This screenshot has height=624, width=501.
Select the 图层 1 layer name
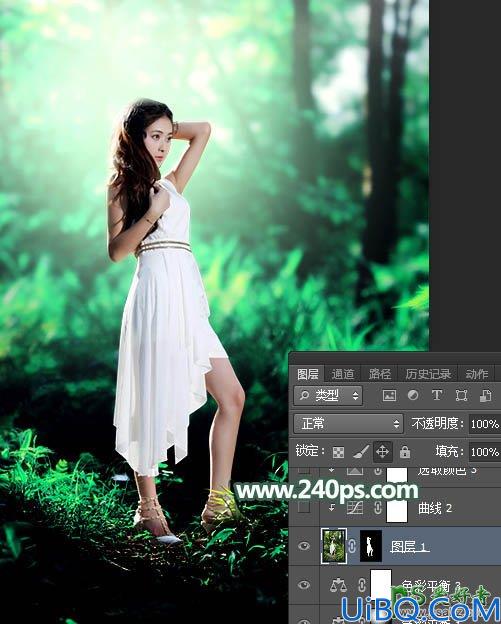point(409,547)
